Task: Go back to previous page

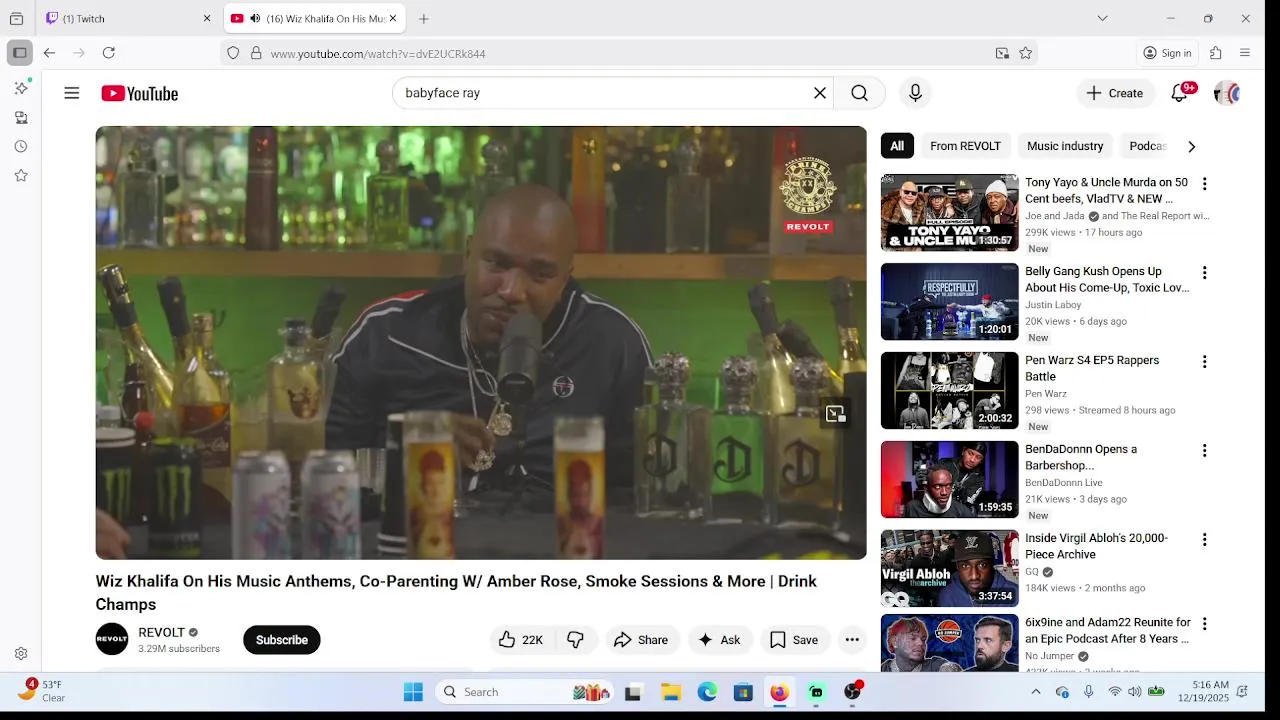Action: [x=49, y=53]
